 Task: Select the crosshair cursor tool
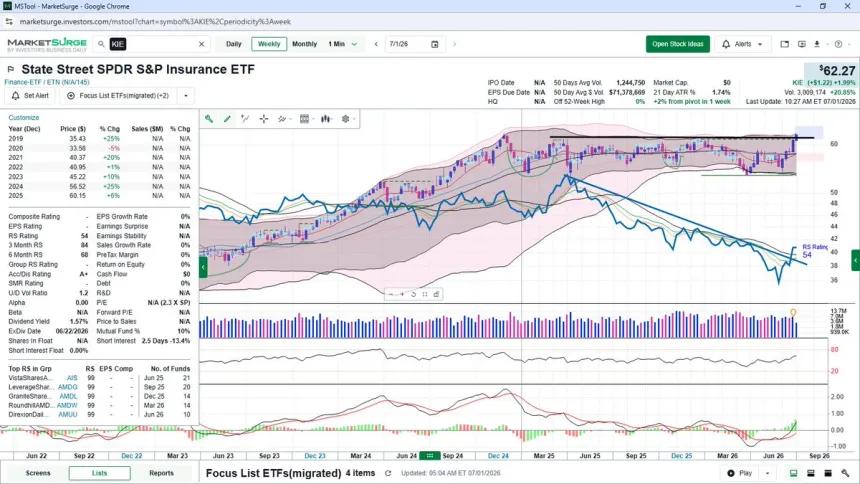tap(264, 119)
